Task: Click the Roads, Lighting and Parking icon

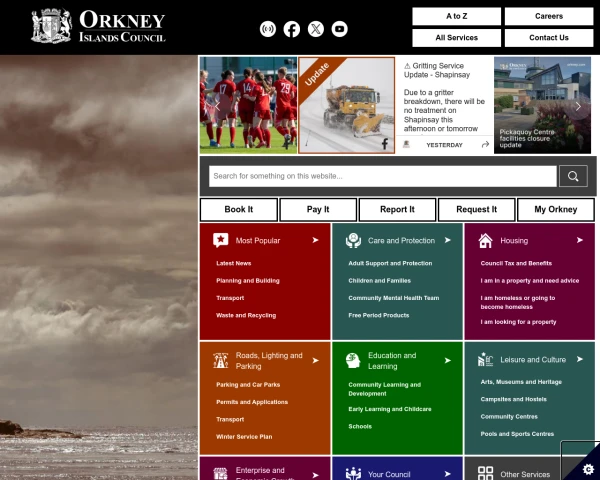Action: 221,361
